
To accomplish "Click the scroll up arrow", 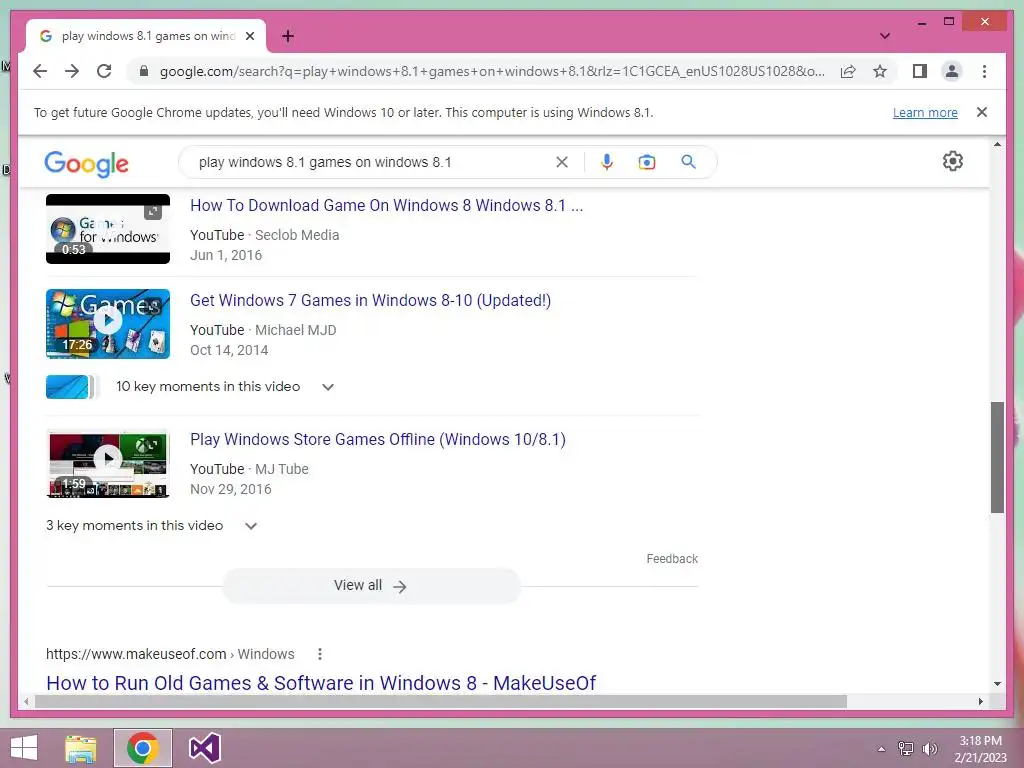I will 997,144.
